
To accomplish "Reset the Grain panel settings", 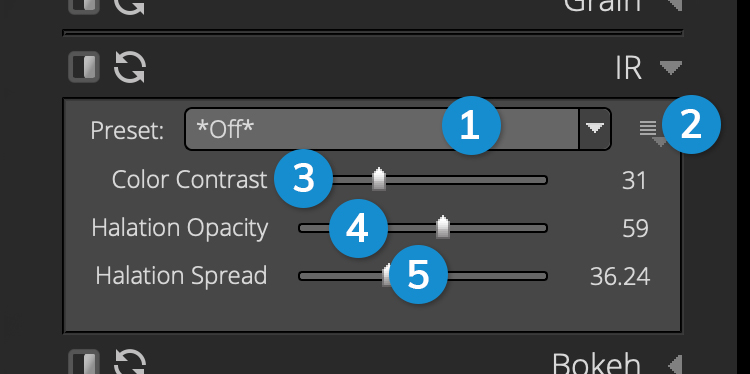I will point(130,6).
